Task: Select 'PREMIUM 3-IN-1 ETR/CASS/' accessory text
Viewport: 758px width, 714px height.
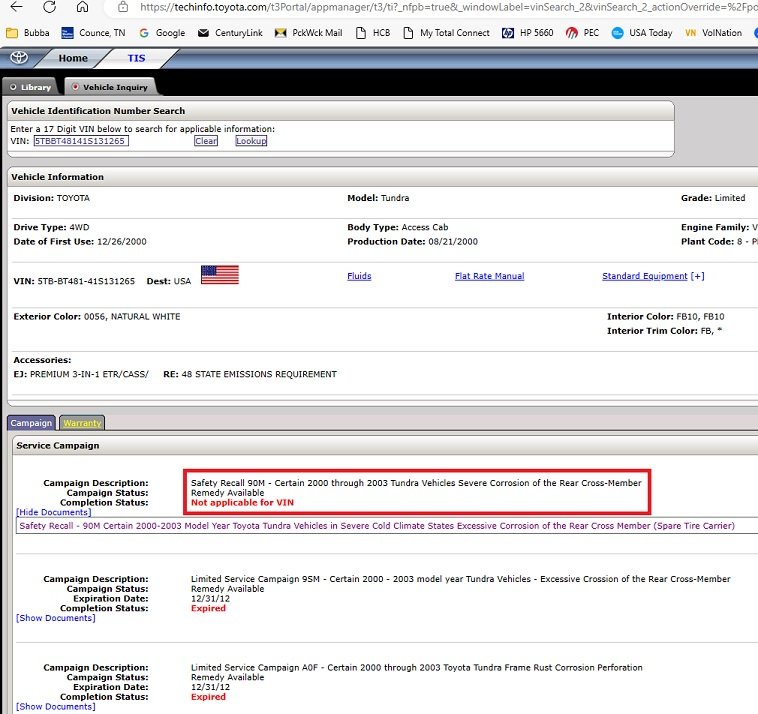Action: coord(89,374)
